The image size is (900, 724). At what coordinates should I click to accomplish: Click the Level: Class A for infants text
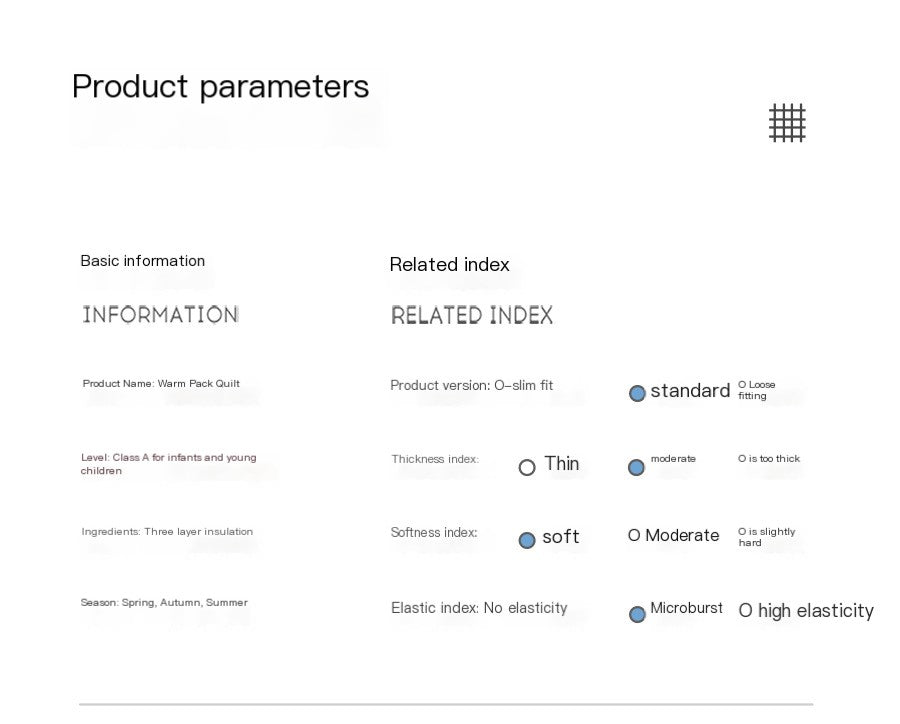click(168, 464)
